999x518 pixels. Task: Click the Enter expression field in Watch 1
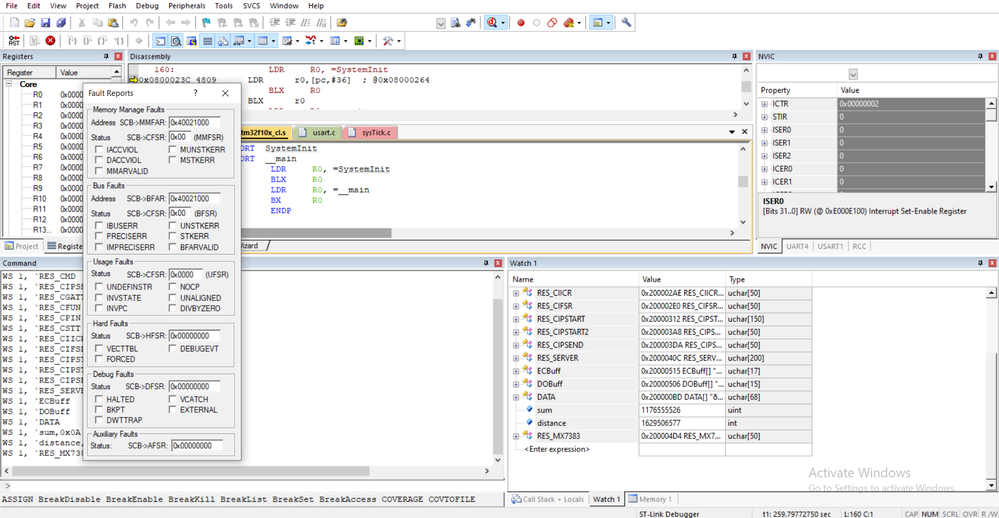(x=557, y=448)
